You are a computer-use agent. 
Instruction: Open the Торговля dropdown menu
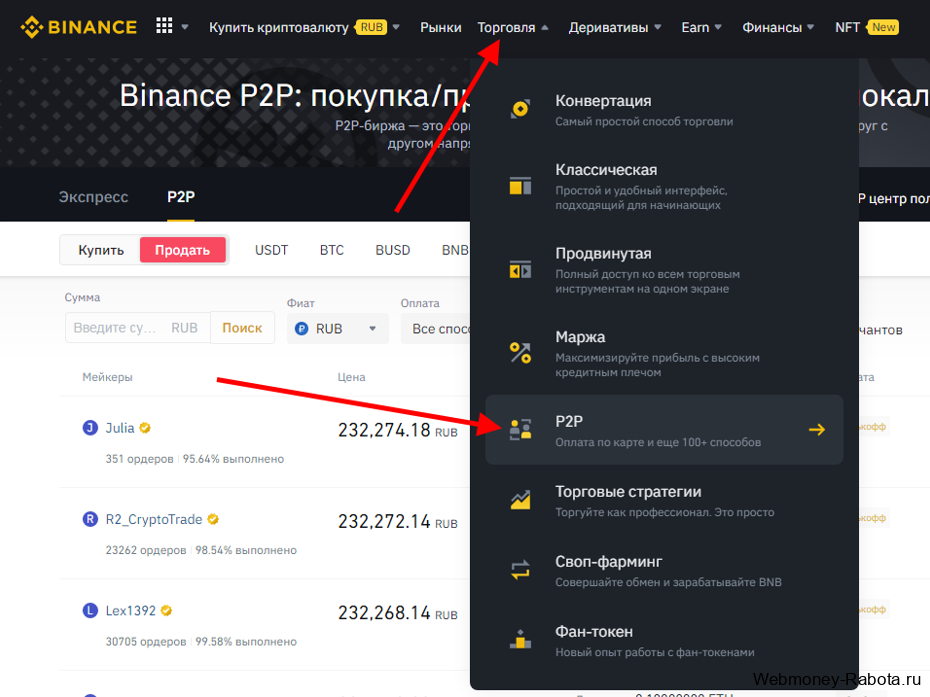click(x=513, y=27)
